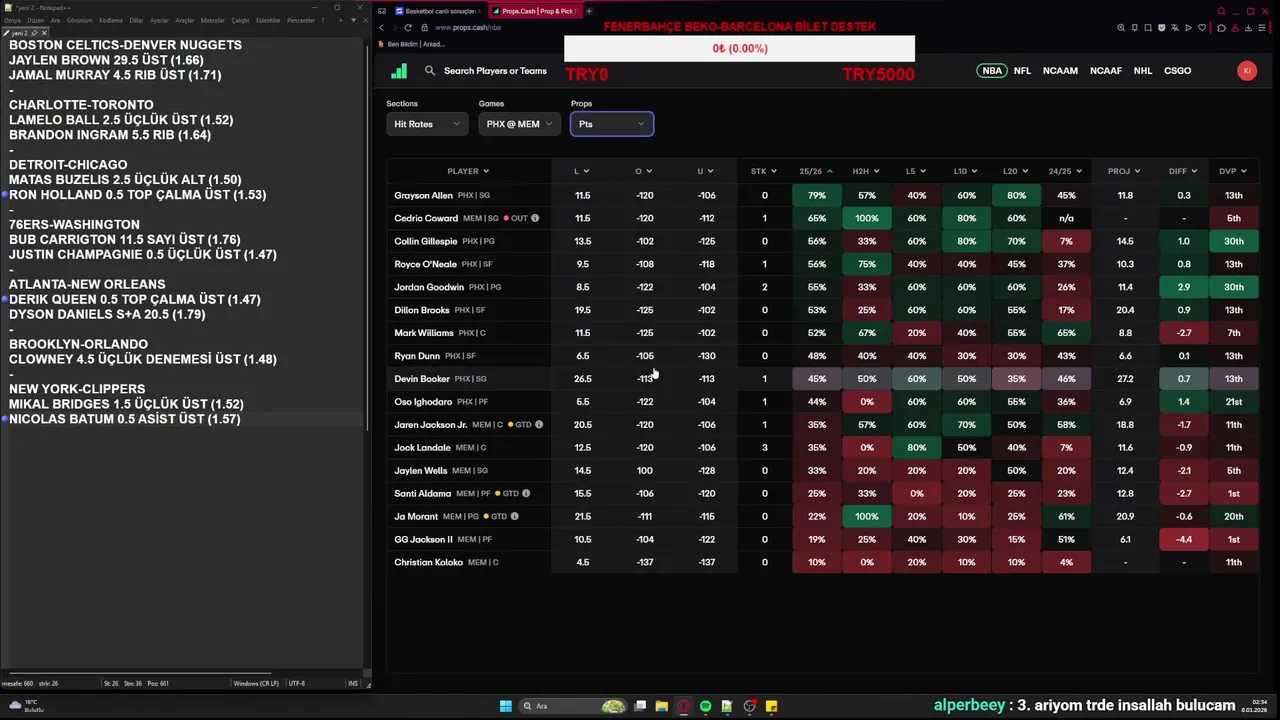The width and height of the screenshot is (1280, 720).
Task: Open Spotify from the taskbar
Action: (x=705, y=706)
